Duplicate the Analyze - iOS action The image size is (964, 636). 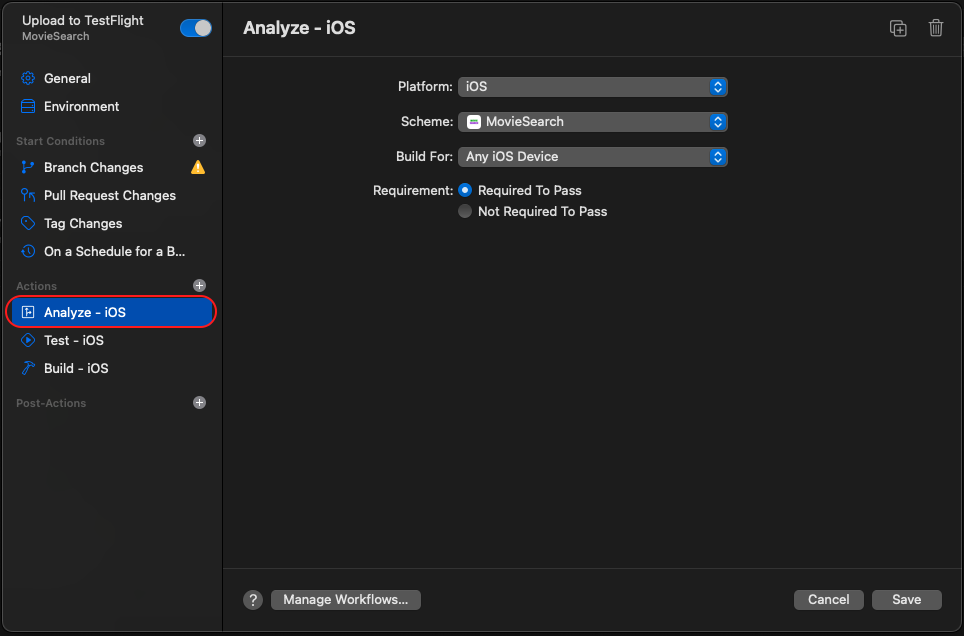point(898,28)
